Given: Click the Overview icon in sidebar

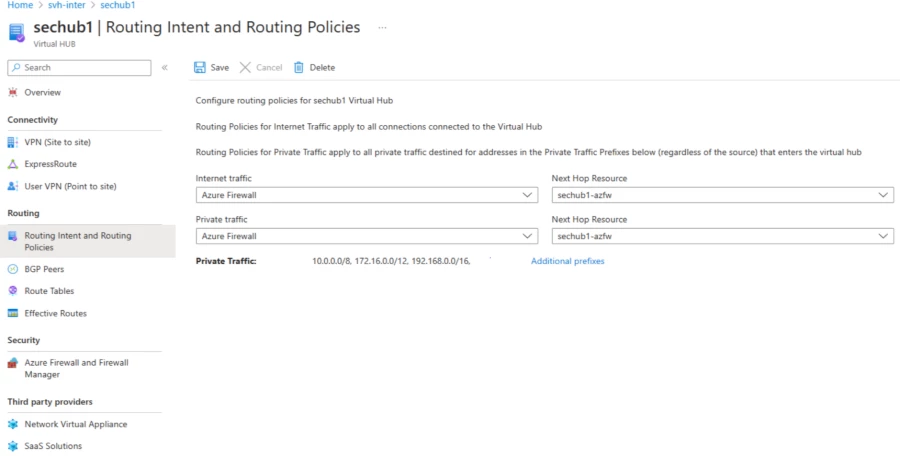Looking at the screenshot, I should [13, 92].
